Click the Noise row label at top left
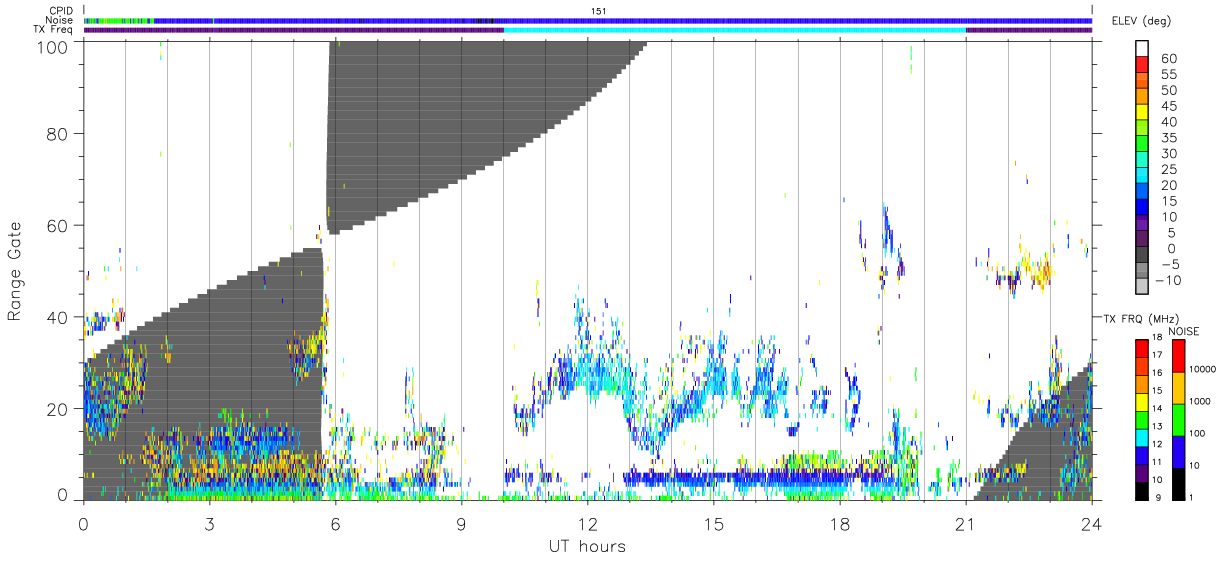 (59, 20)
